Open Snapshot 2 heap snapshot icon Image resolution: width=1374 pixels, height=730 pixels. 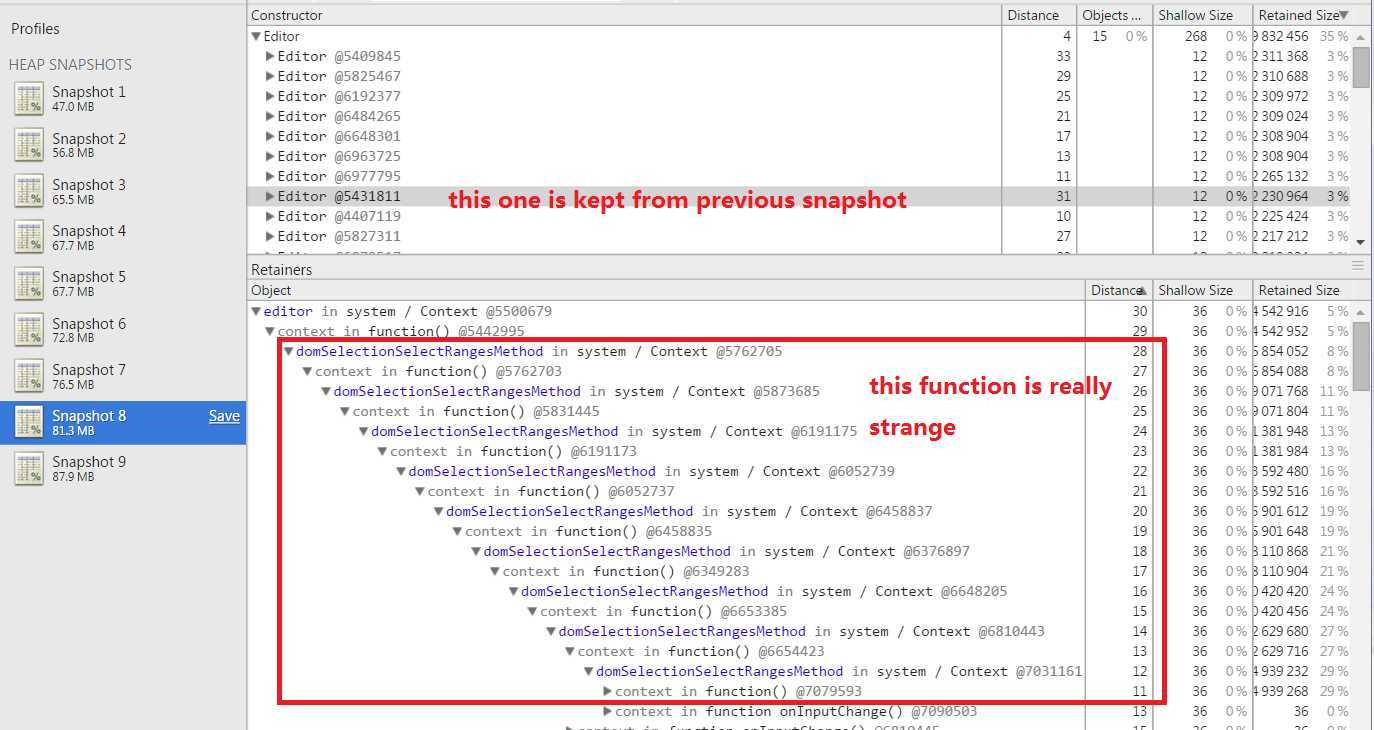coord(29,145)
